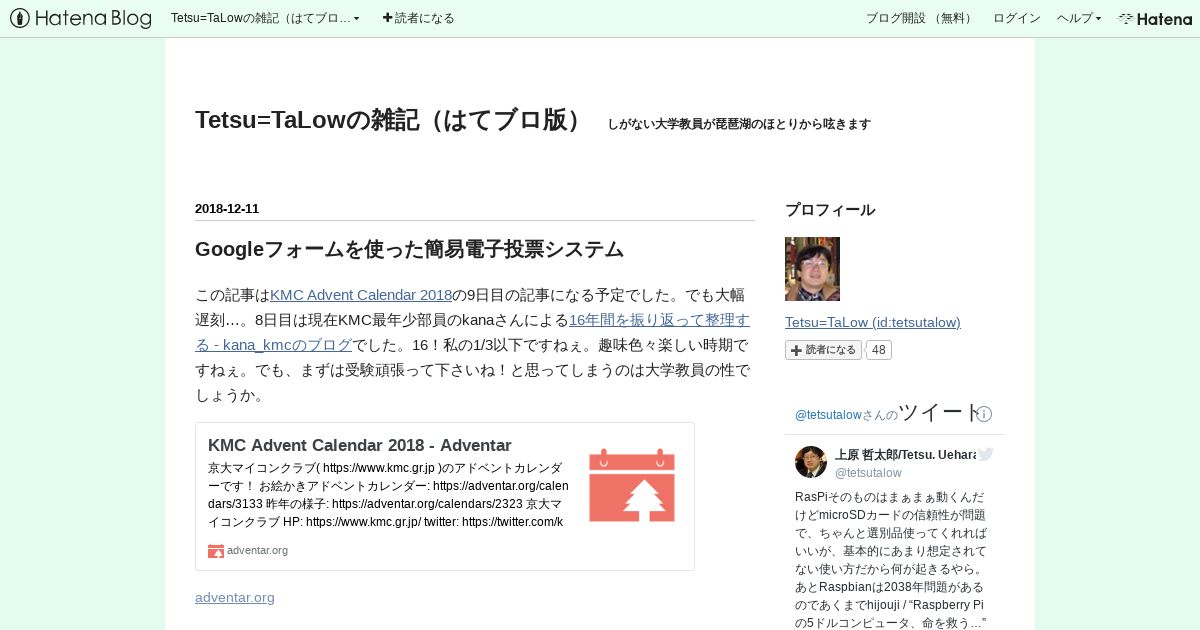Open tweet author name 上原 哲太郎/Tetsu. Uehara
The width and height of the screenshot is (1200, 630).
point(905,454)
